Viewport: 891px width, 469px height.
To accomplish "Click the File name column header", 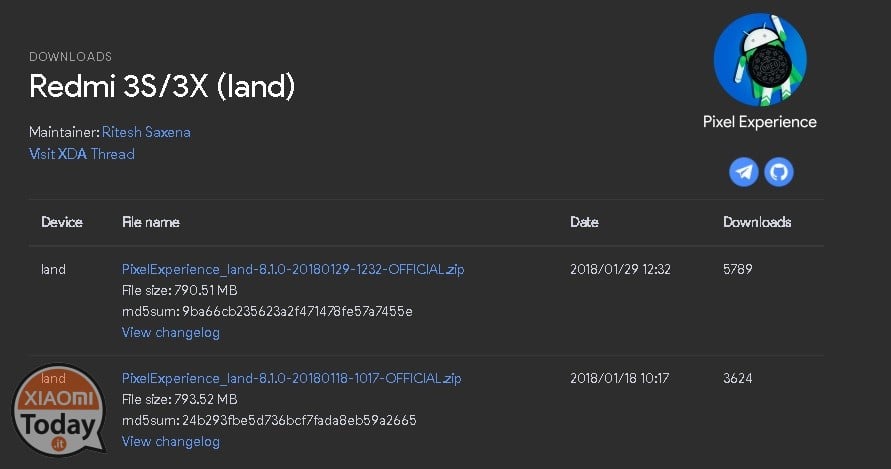I will point(151,222).
